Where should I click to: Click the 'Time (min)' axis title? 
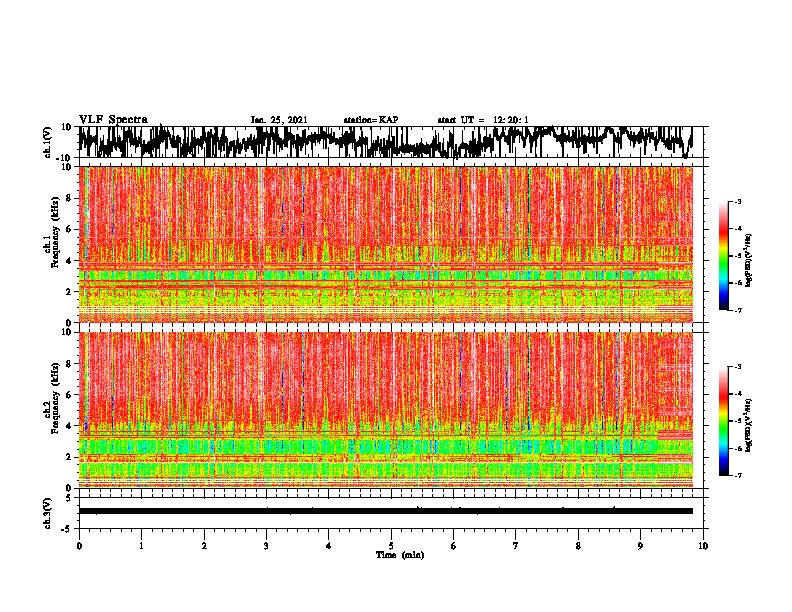click(x=400, y=555)
